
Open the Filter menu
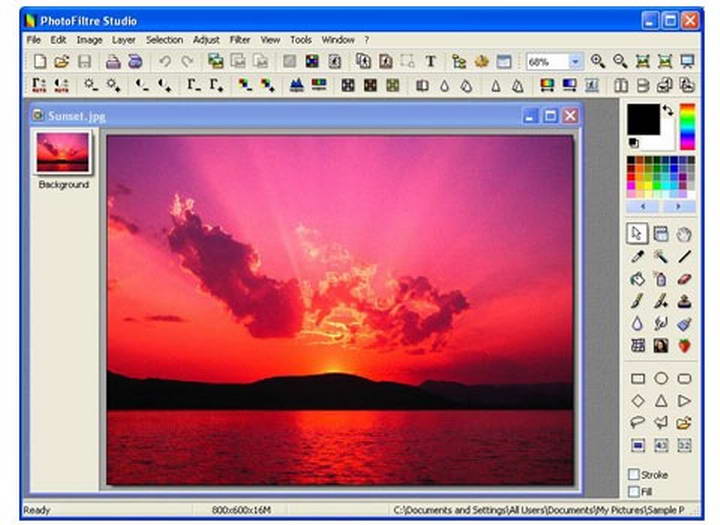pyautogui.click(x=240, y=40)
